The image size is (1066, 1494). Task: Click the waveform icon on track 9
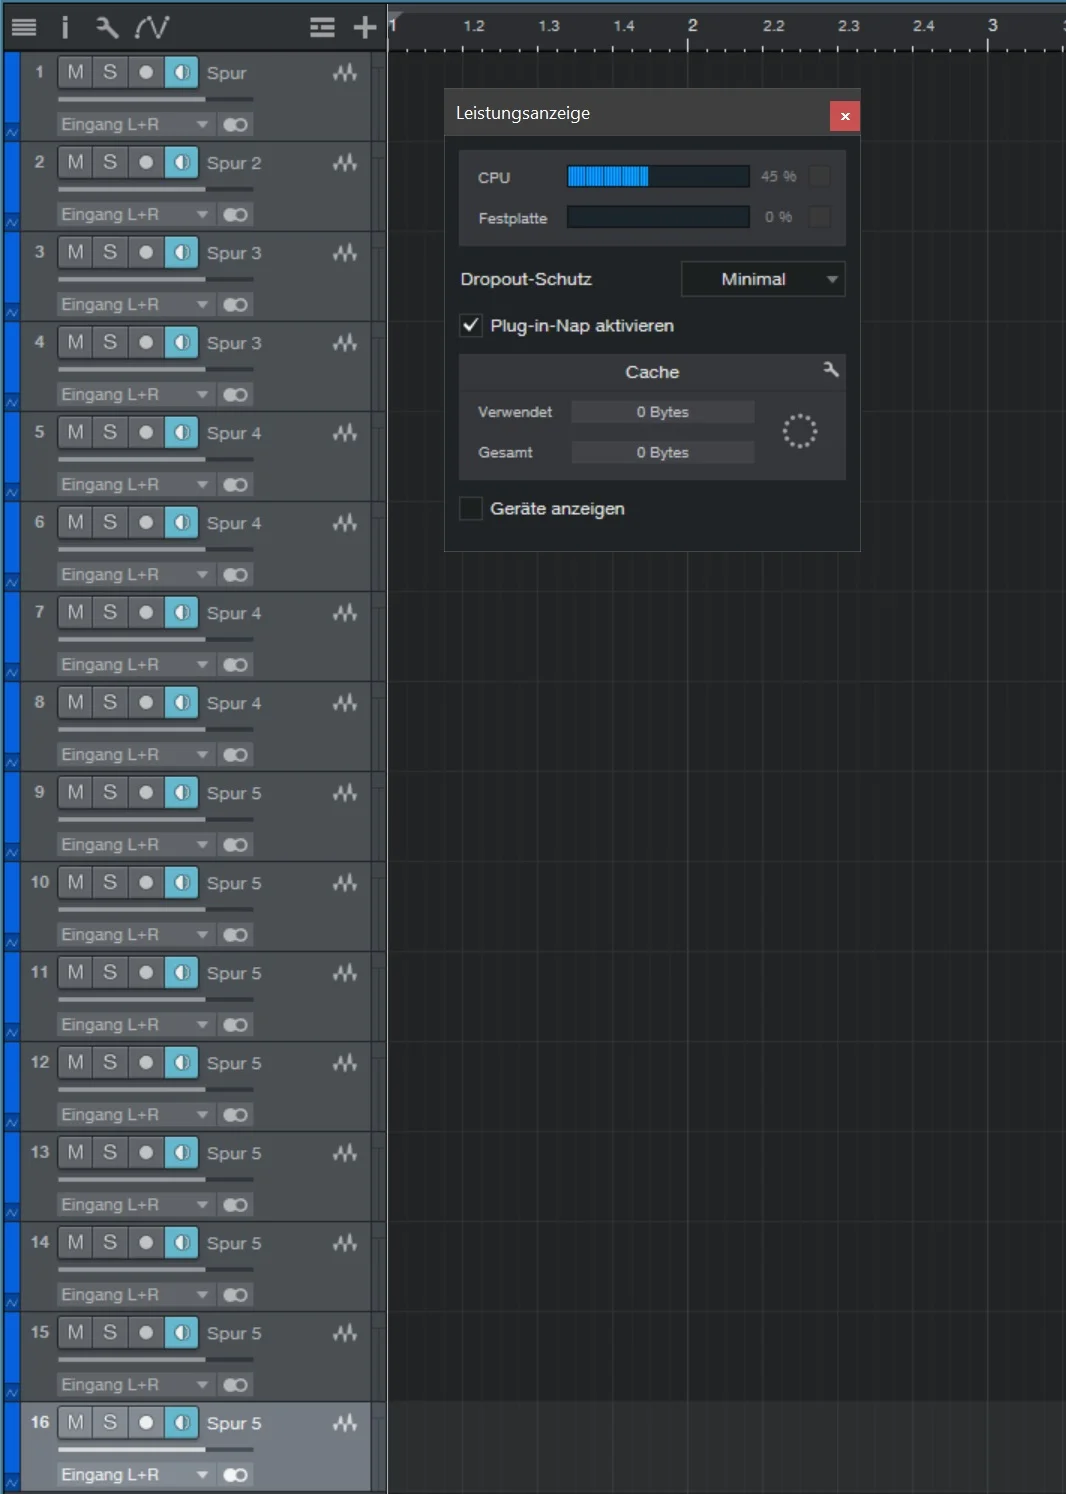[345, 793]
